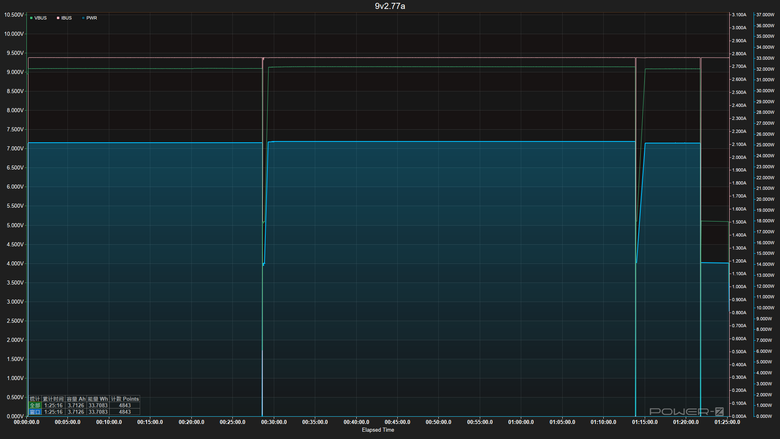Click the 01:00:00.0 time axis tick

(521, 422)
